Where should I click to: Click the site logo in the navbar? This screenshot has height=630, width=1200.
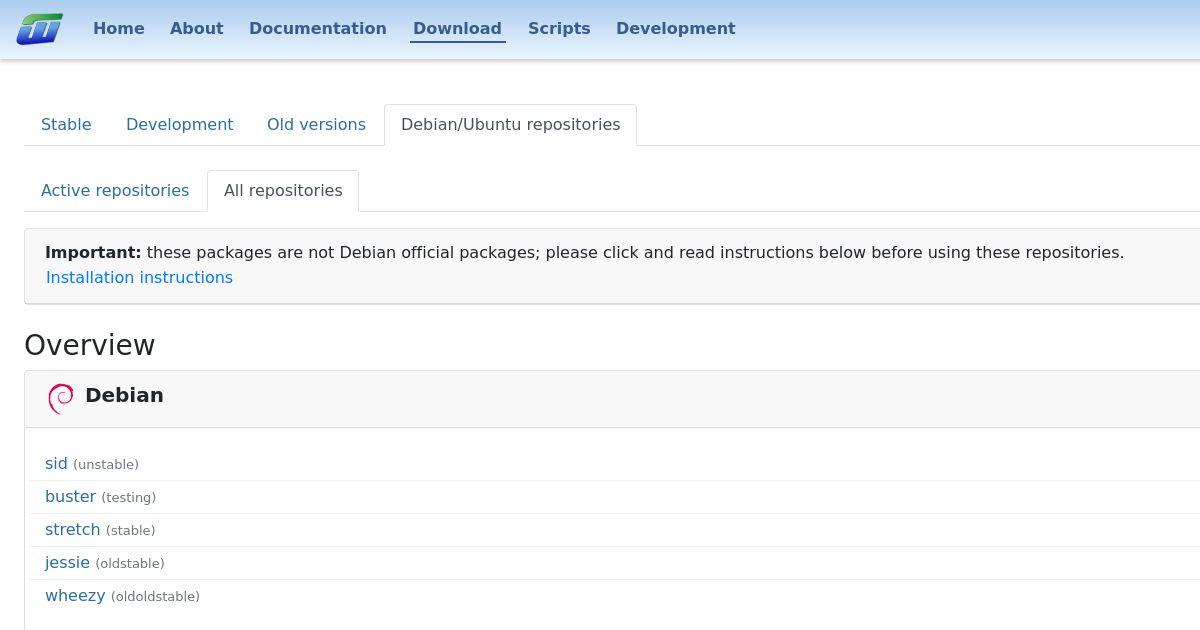40,29
